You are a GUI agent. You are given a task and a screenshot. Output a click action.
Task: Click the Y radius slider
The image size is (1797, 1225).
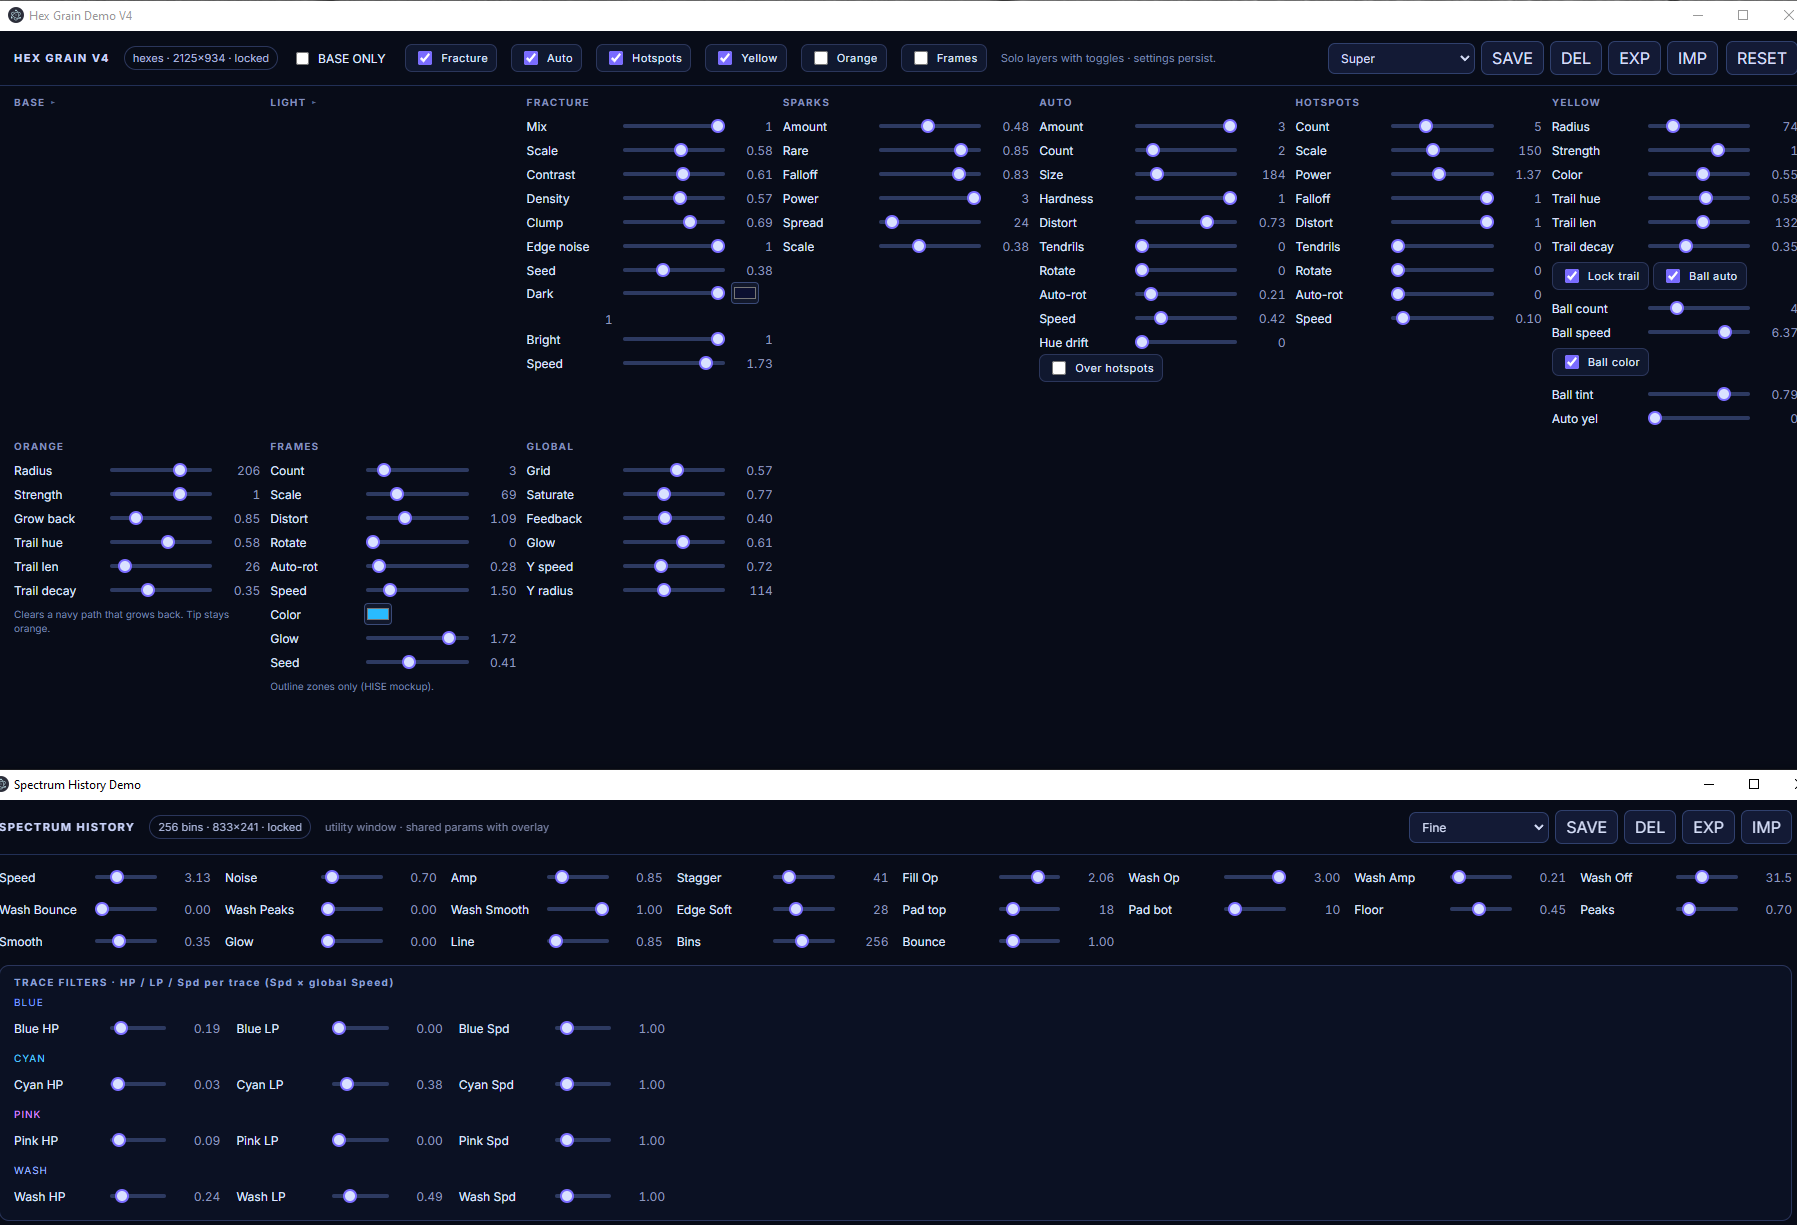pyautogui.click(x=674, y=590)
